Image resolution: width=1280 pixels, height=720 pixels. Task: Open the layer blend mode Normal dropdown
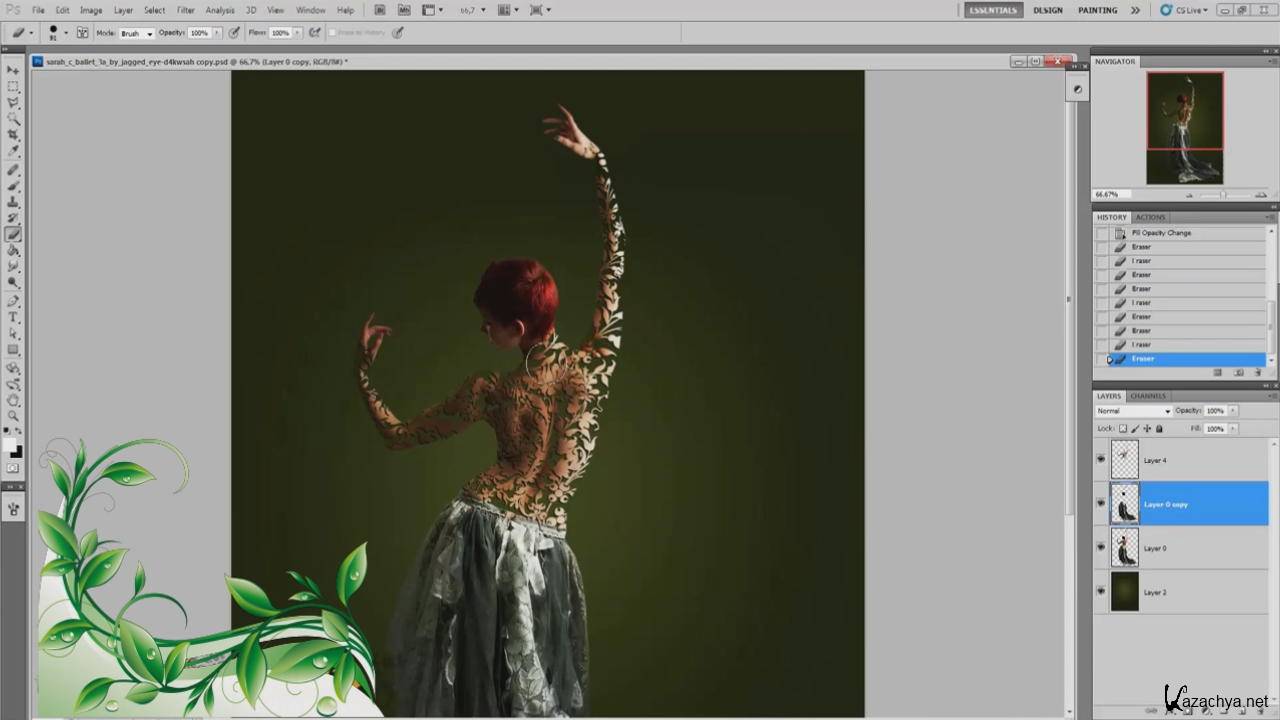click(x=1133, y=411)
